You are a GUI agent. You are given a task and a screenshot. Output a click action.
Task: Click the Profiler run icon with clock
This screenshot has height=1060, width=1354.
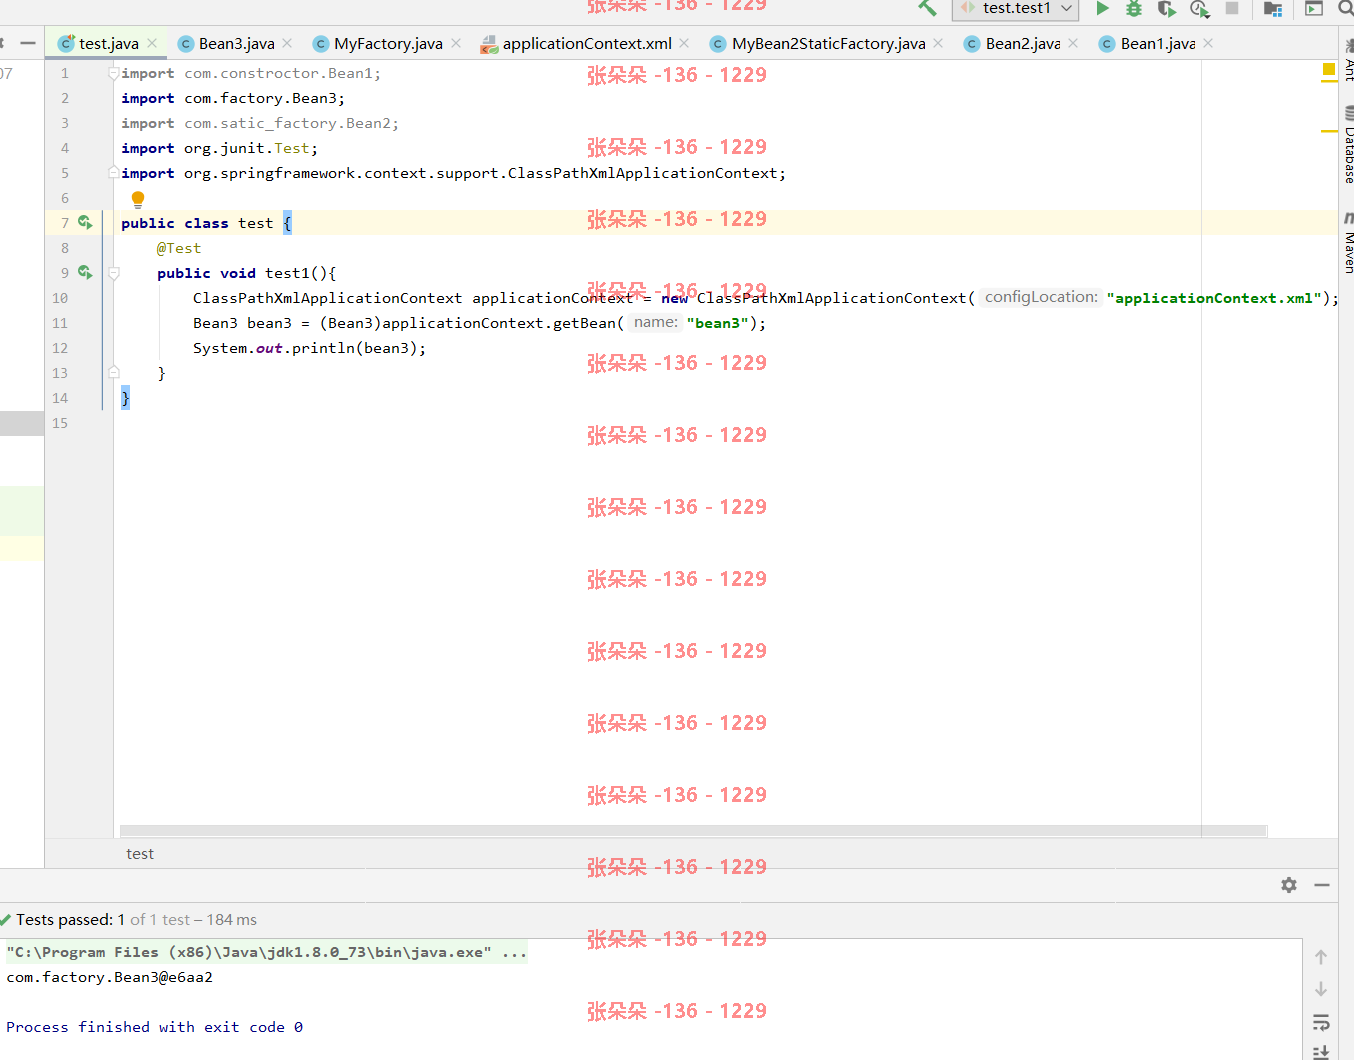click(1199, 8)
